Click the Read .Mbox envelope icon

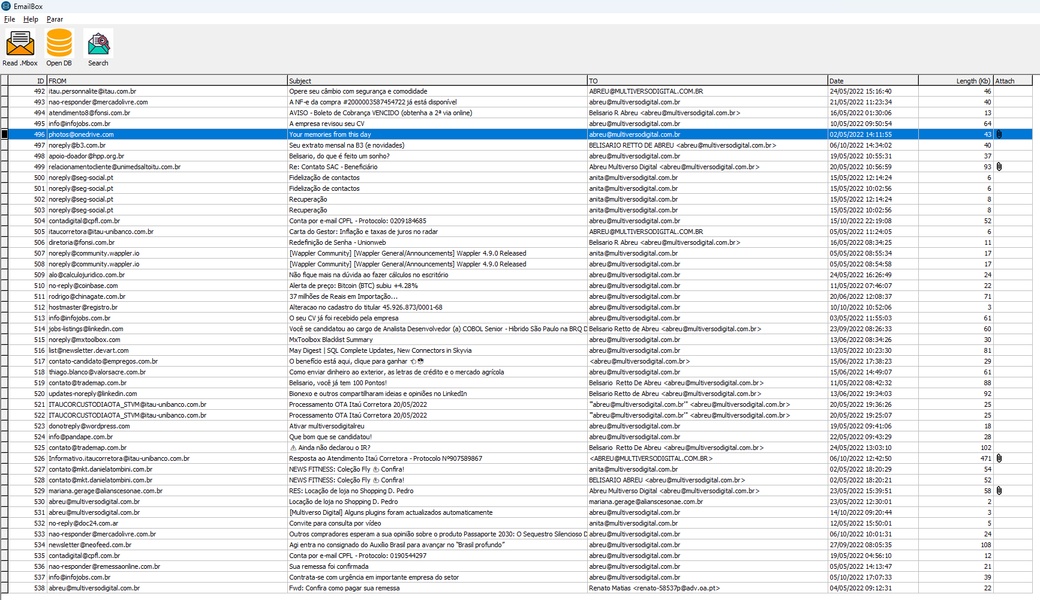pyautogui.click(x=20, y=44)
